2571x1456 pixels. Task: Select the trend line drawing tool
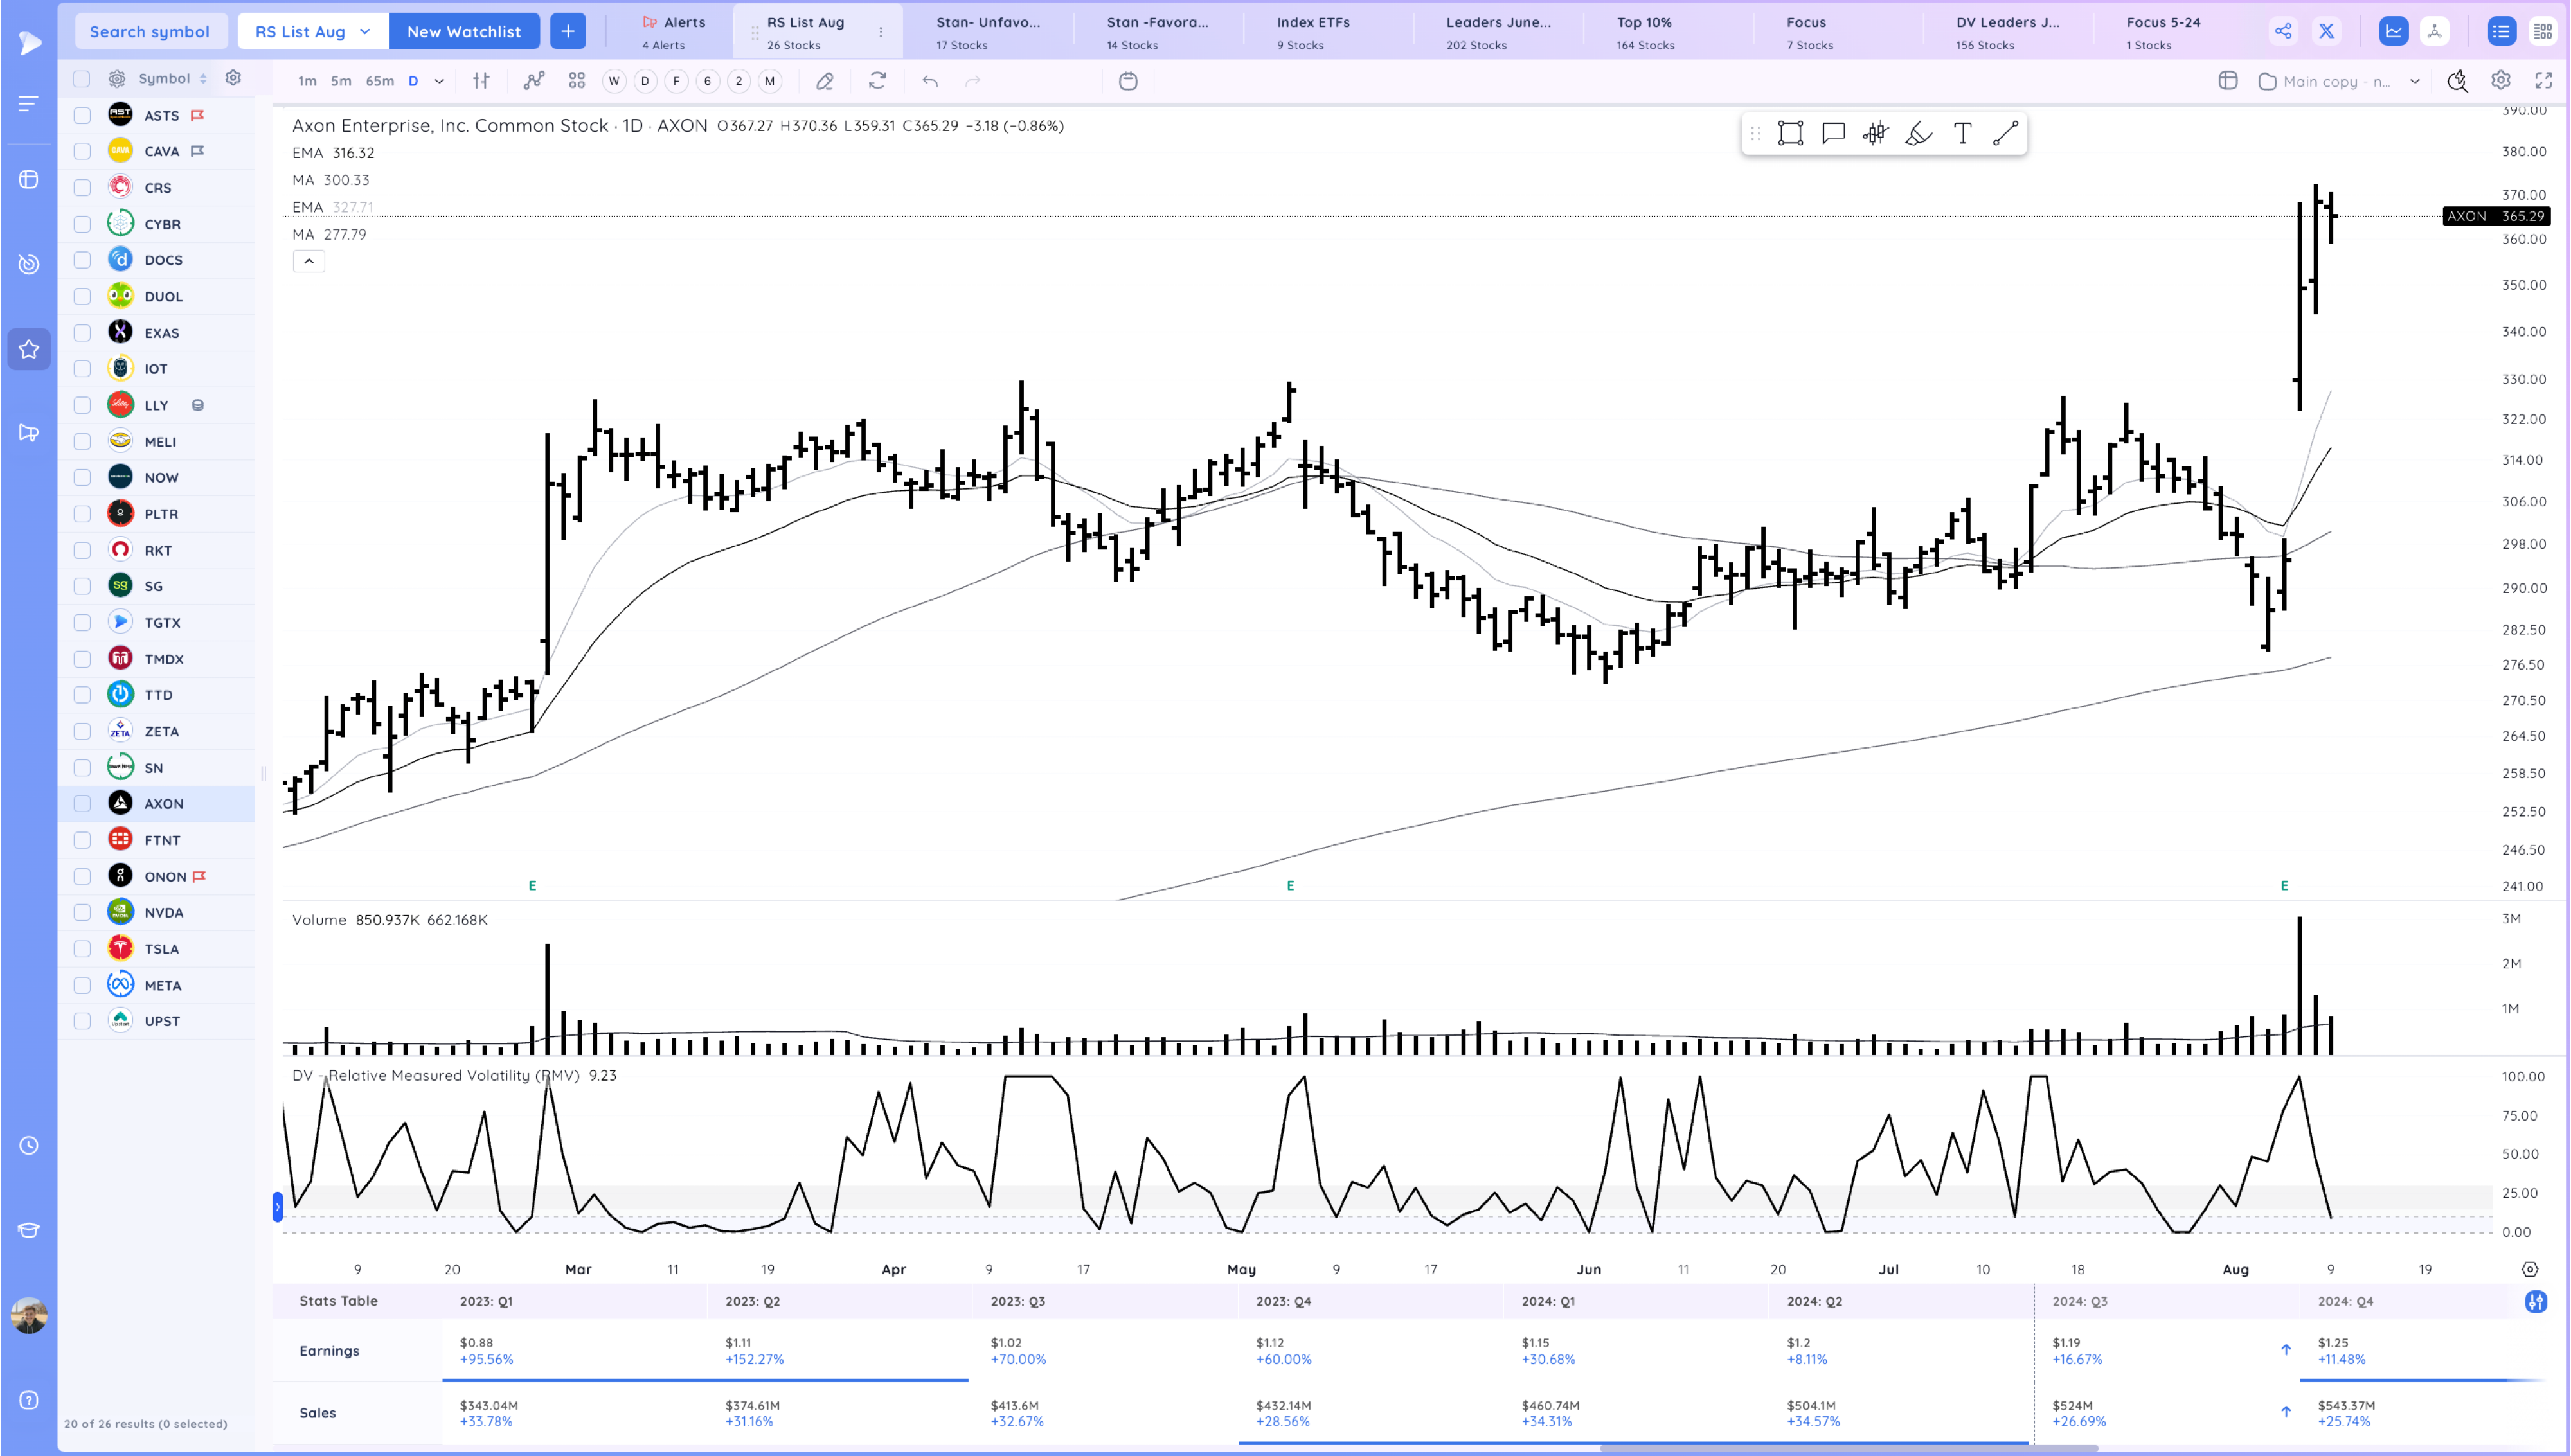[2005, 134]
